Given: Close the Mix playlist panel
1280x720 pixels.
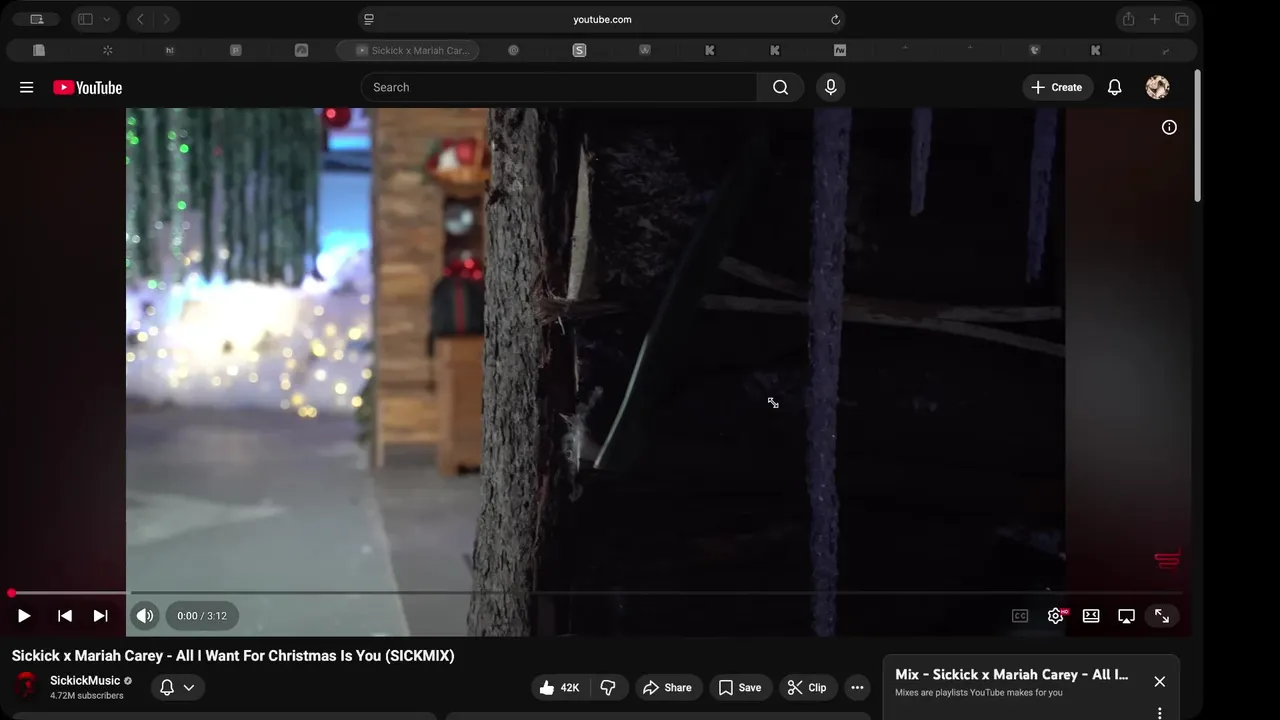Looking at the screenshot, I should 1159,681.
